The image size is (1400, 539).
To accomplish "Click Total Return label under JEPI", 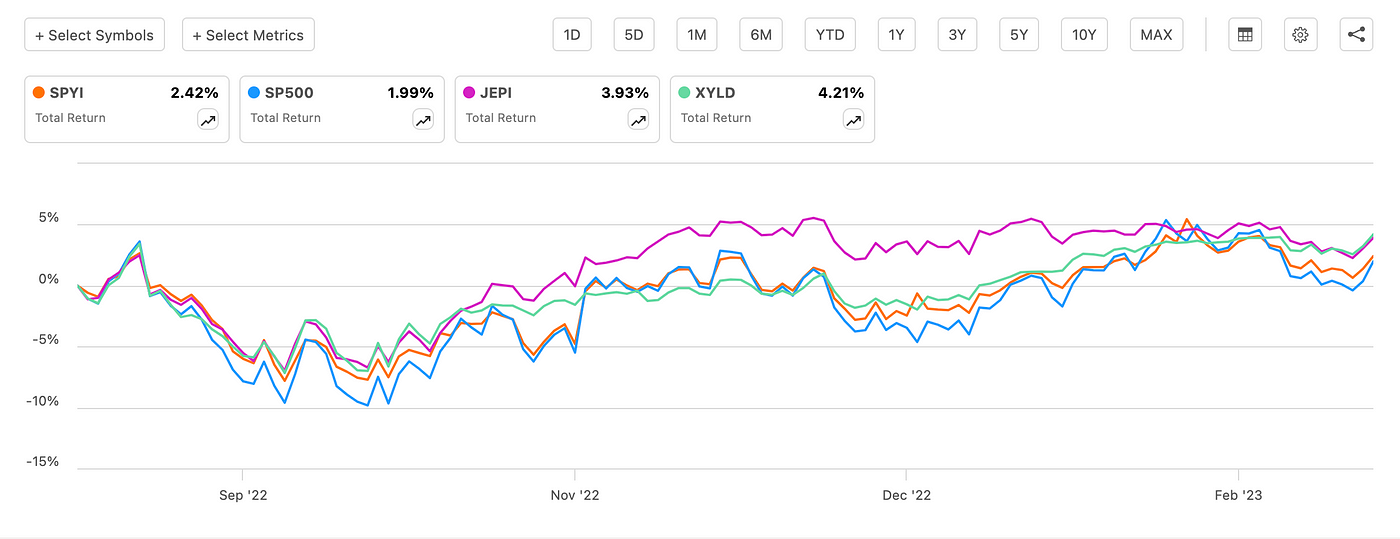I will coord(501,118).
